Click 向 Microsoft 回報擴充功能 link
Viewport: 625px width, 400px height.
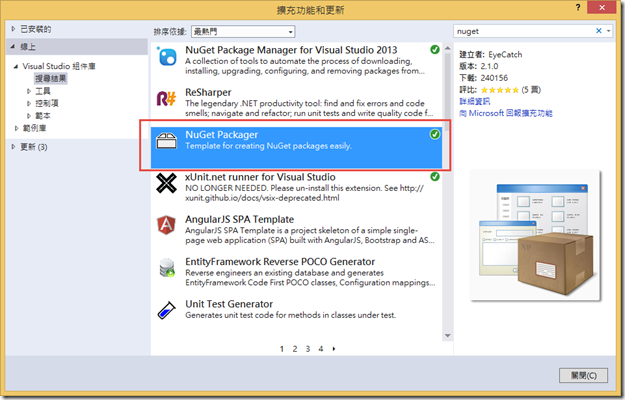[506, 113]
